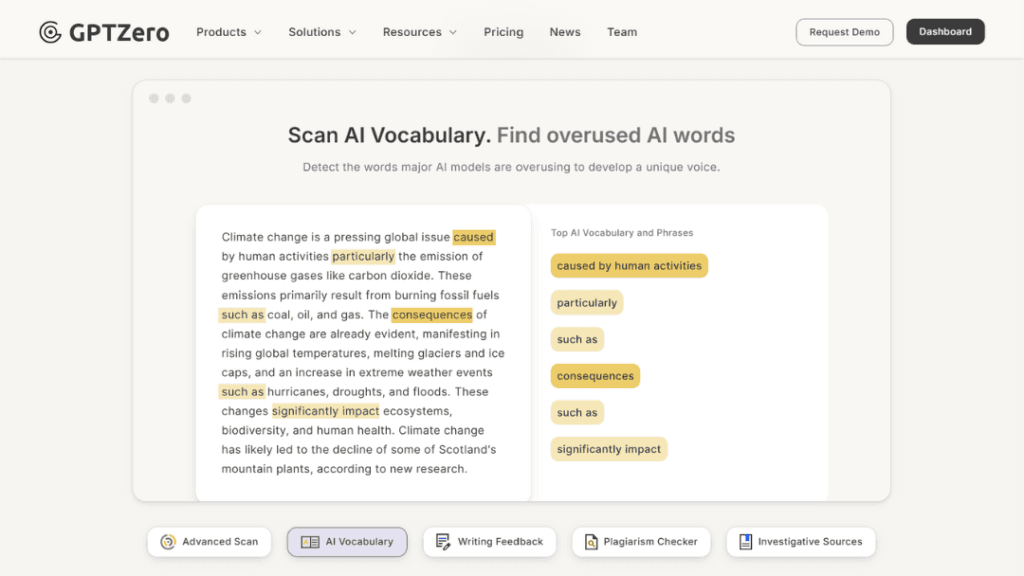Click the AI Vocabulary book icon
Viewport: 1024px width, 576px height.
point(310,542)
